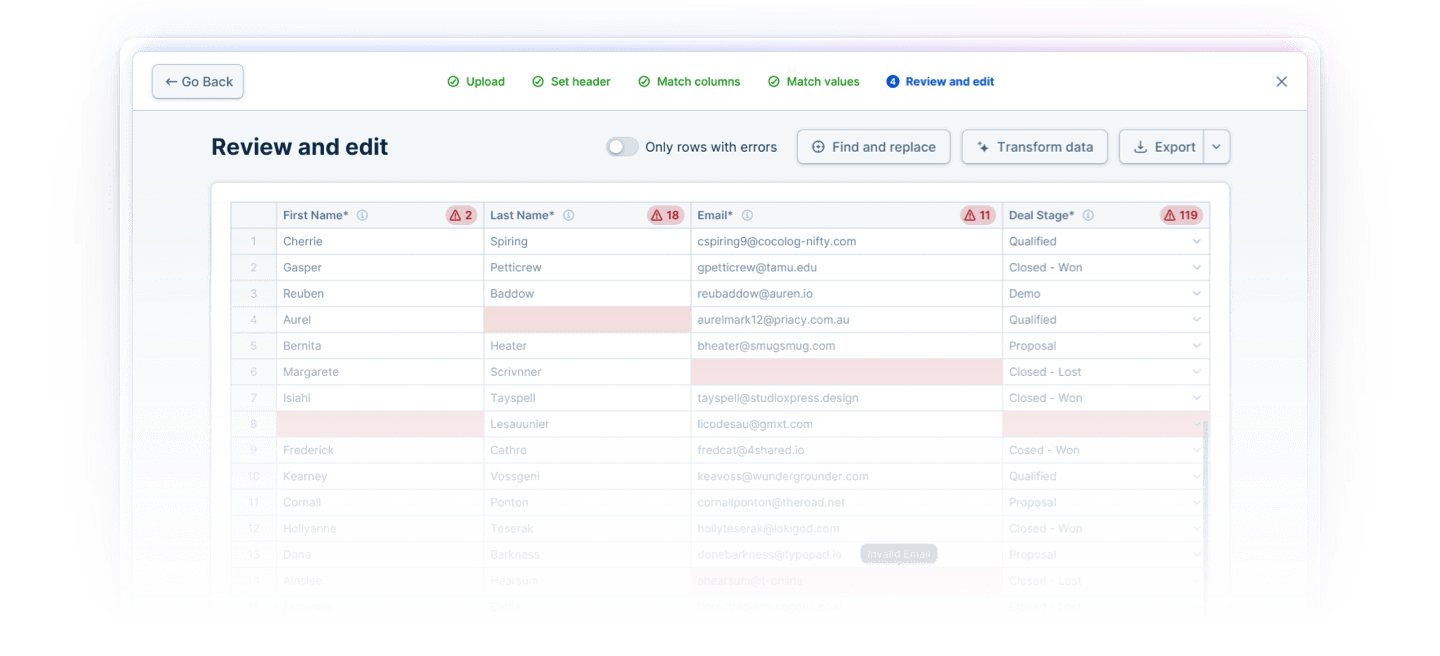1440x656 pixels.
Task: Click the blue step icon for Review and edit
Action: point(891,81)
